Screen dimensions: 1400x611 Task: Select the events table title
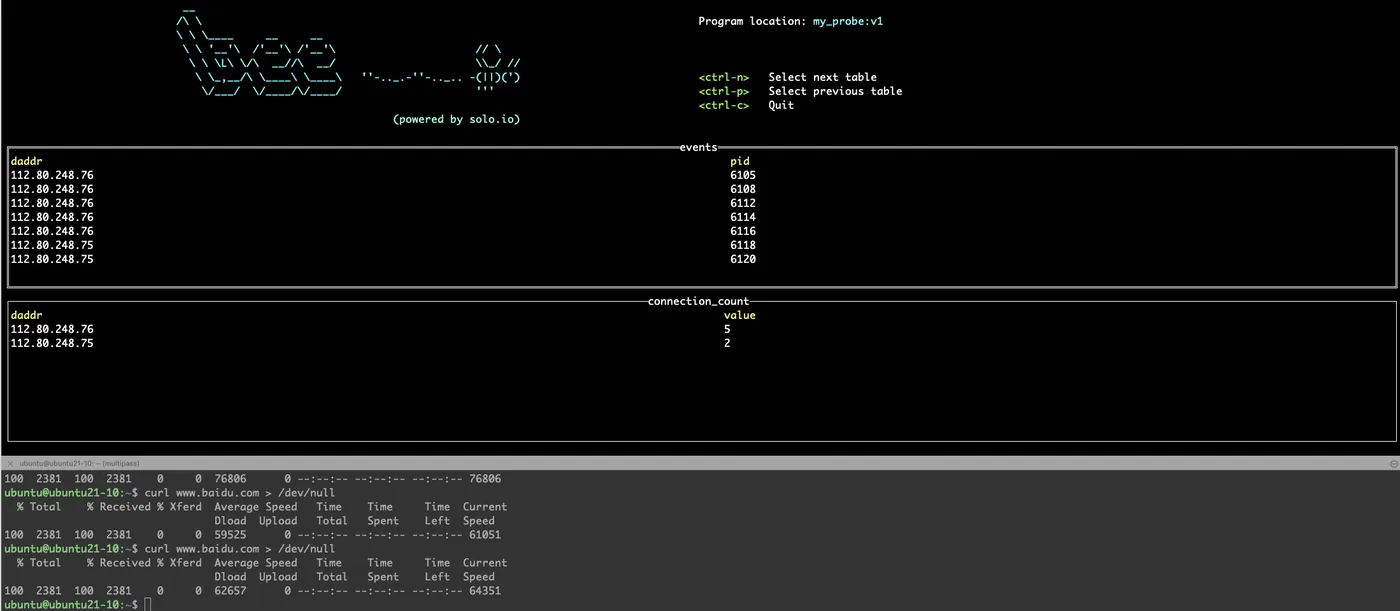[698, 147]
